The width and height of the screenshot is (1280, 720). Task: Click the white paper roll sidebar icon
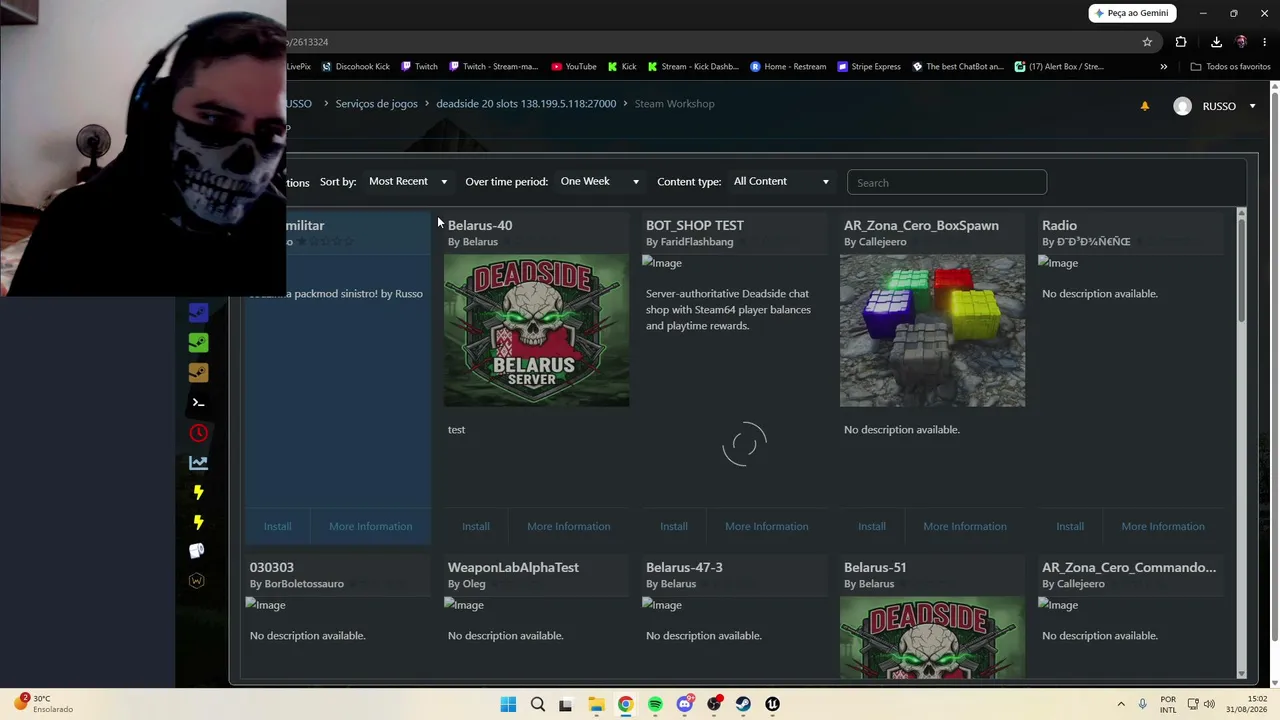coord(197,551)
